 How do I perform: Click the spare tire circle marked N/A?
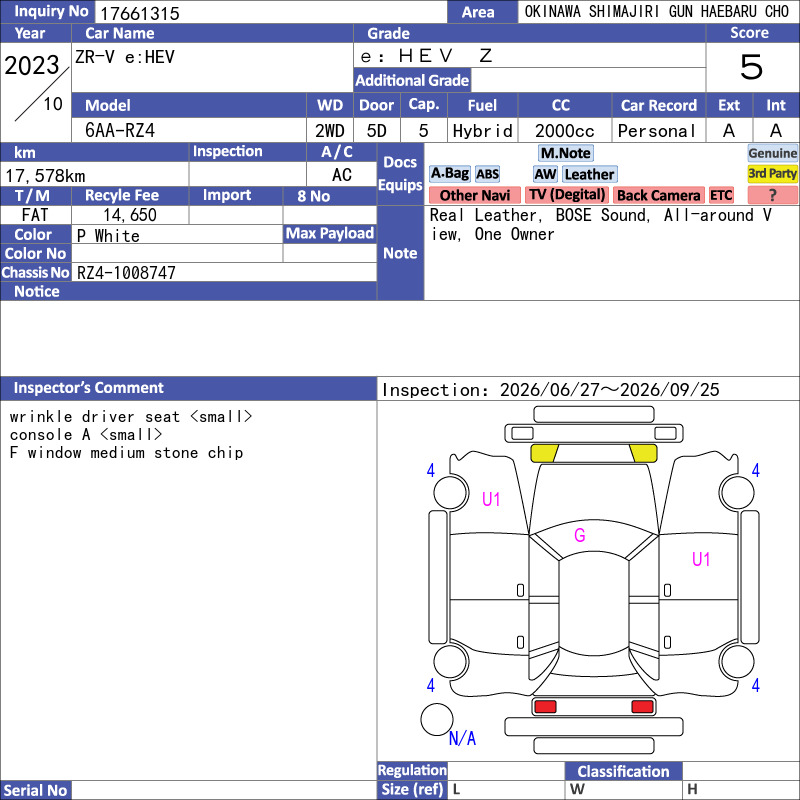[x=437, y=719]
